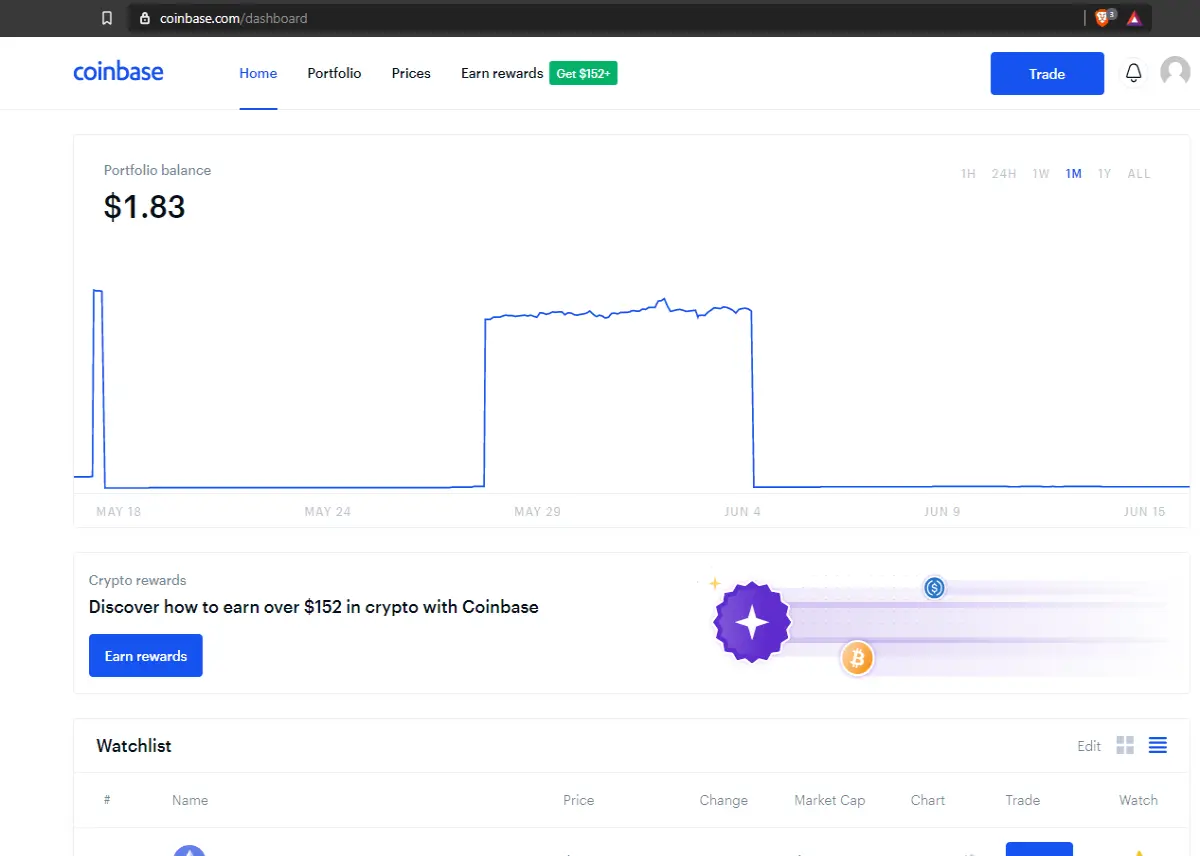Viewport: 1200px width, 856px height.
Task: Click the Discover how to earn headline
Action: point(314,607)
